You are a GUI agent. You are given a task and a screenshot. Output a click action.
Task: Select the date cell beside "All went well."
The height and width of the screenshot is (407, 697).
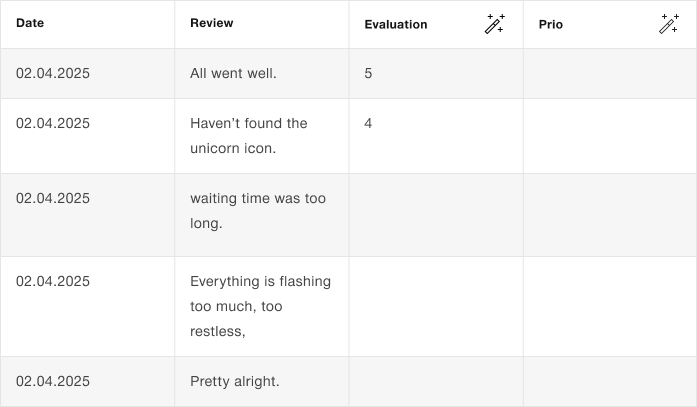(x=53, y=73)
